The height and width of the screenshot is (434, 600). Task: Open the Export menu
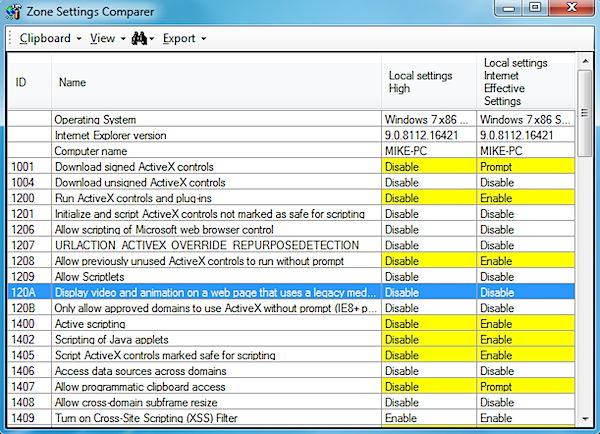point(179,38)
